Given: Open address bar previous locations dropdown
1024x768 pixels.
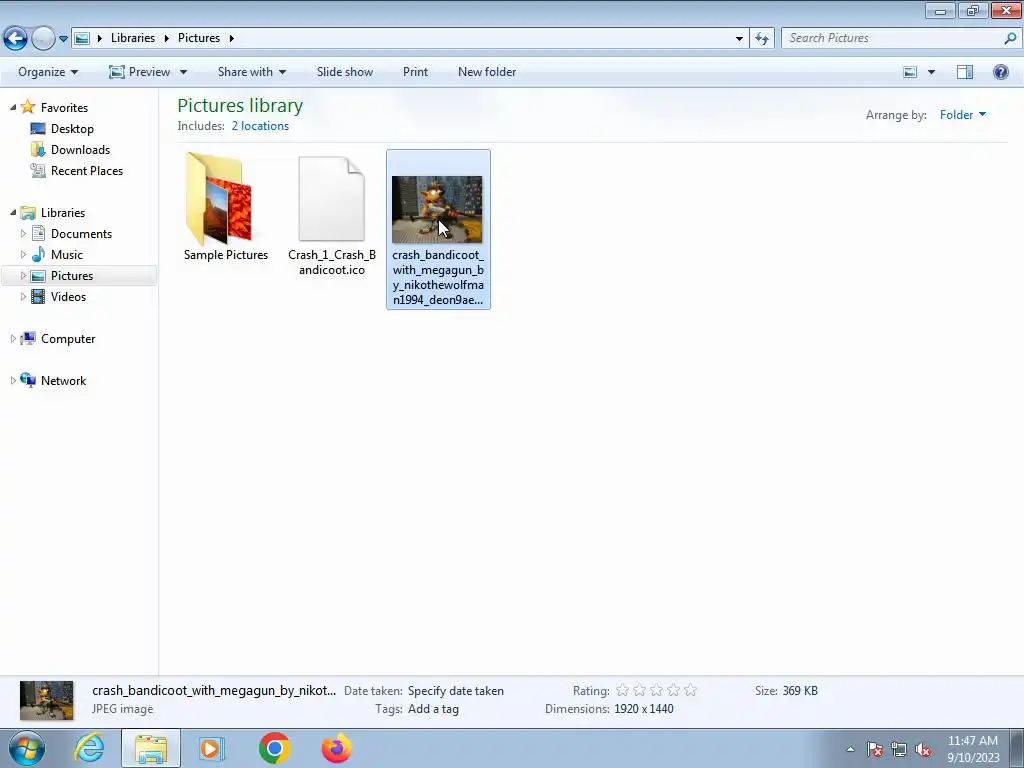Looking at the screenshot, I should point(739,39).
